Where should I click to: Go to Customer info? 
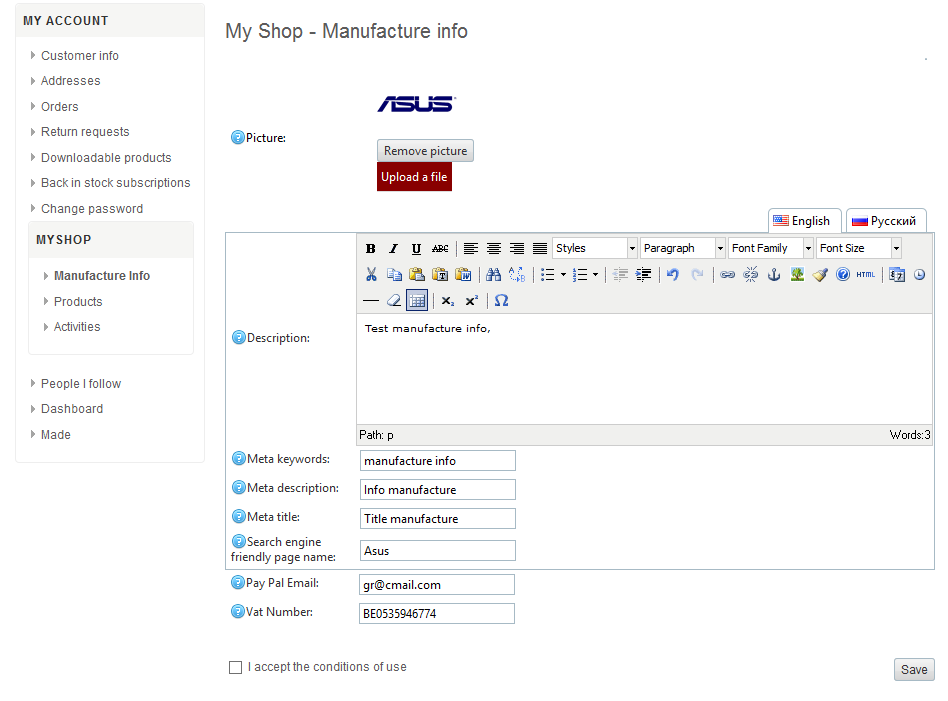[80, 56]
